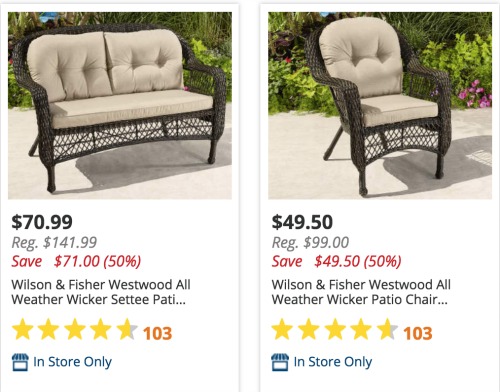Click the first star of settee rating
The height and width of the screenshot is (392, 500).
click(x=22, y=329)
